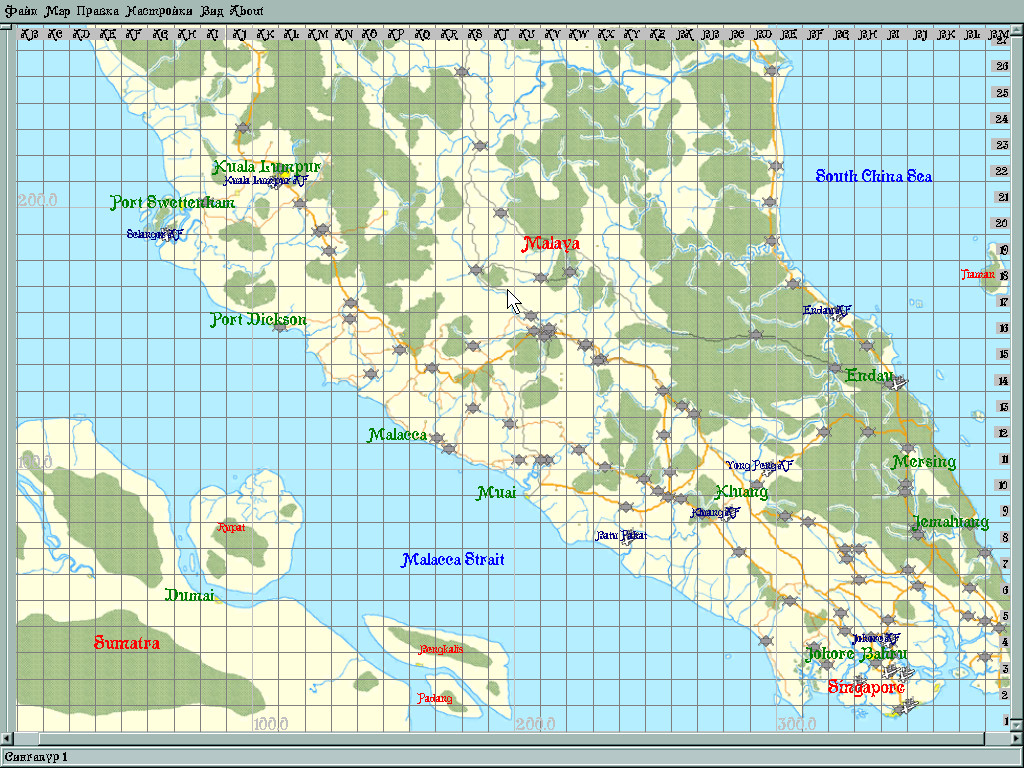Select the Kluang AF airfield icon
This screenshot has height=768, width=1024.
(730, 514)
